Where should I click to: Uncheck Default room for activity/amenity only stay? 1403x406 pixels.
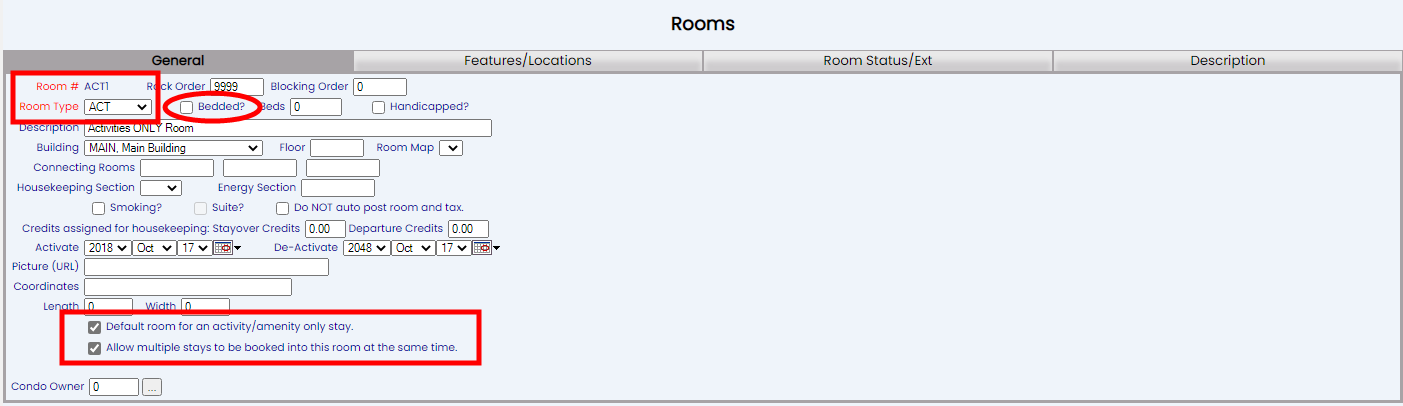click(x=94, y=327)
